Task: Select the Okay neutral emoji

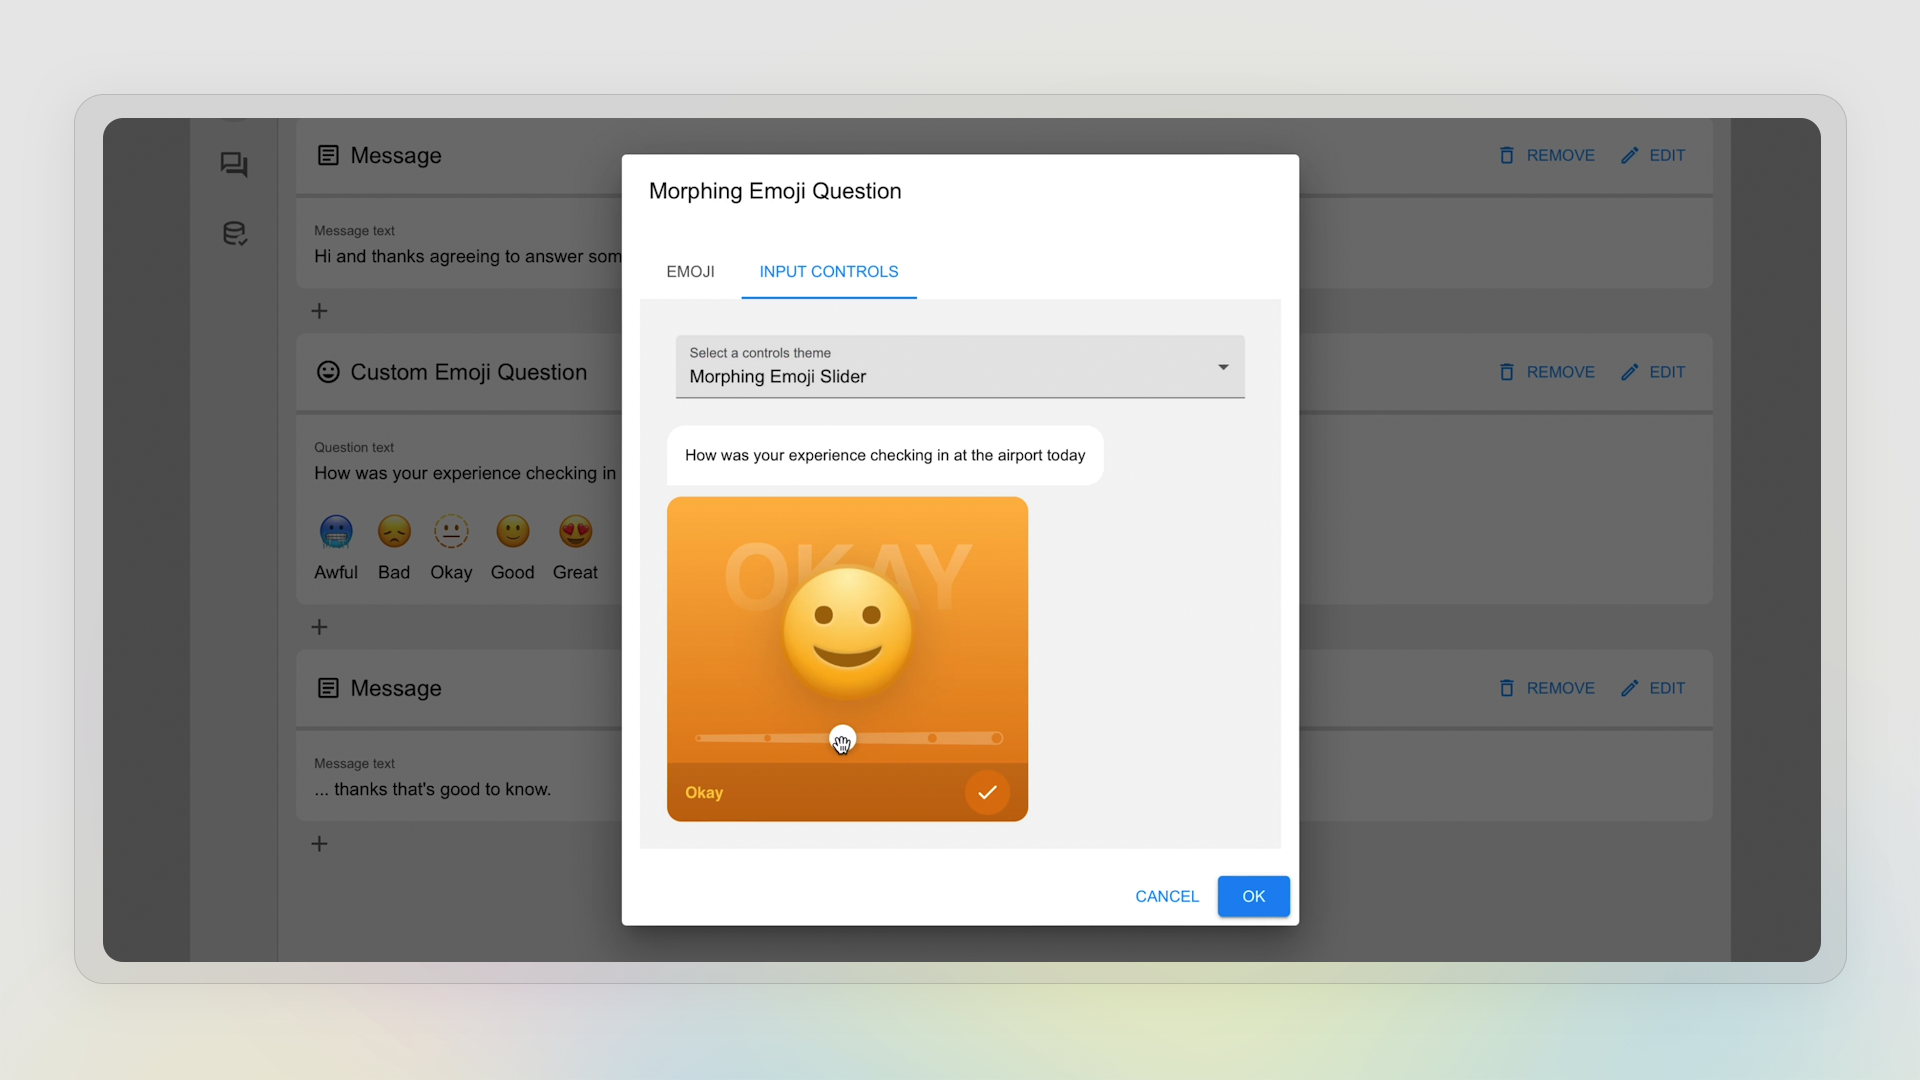Action: click(451, 531)
